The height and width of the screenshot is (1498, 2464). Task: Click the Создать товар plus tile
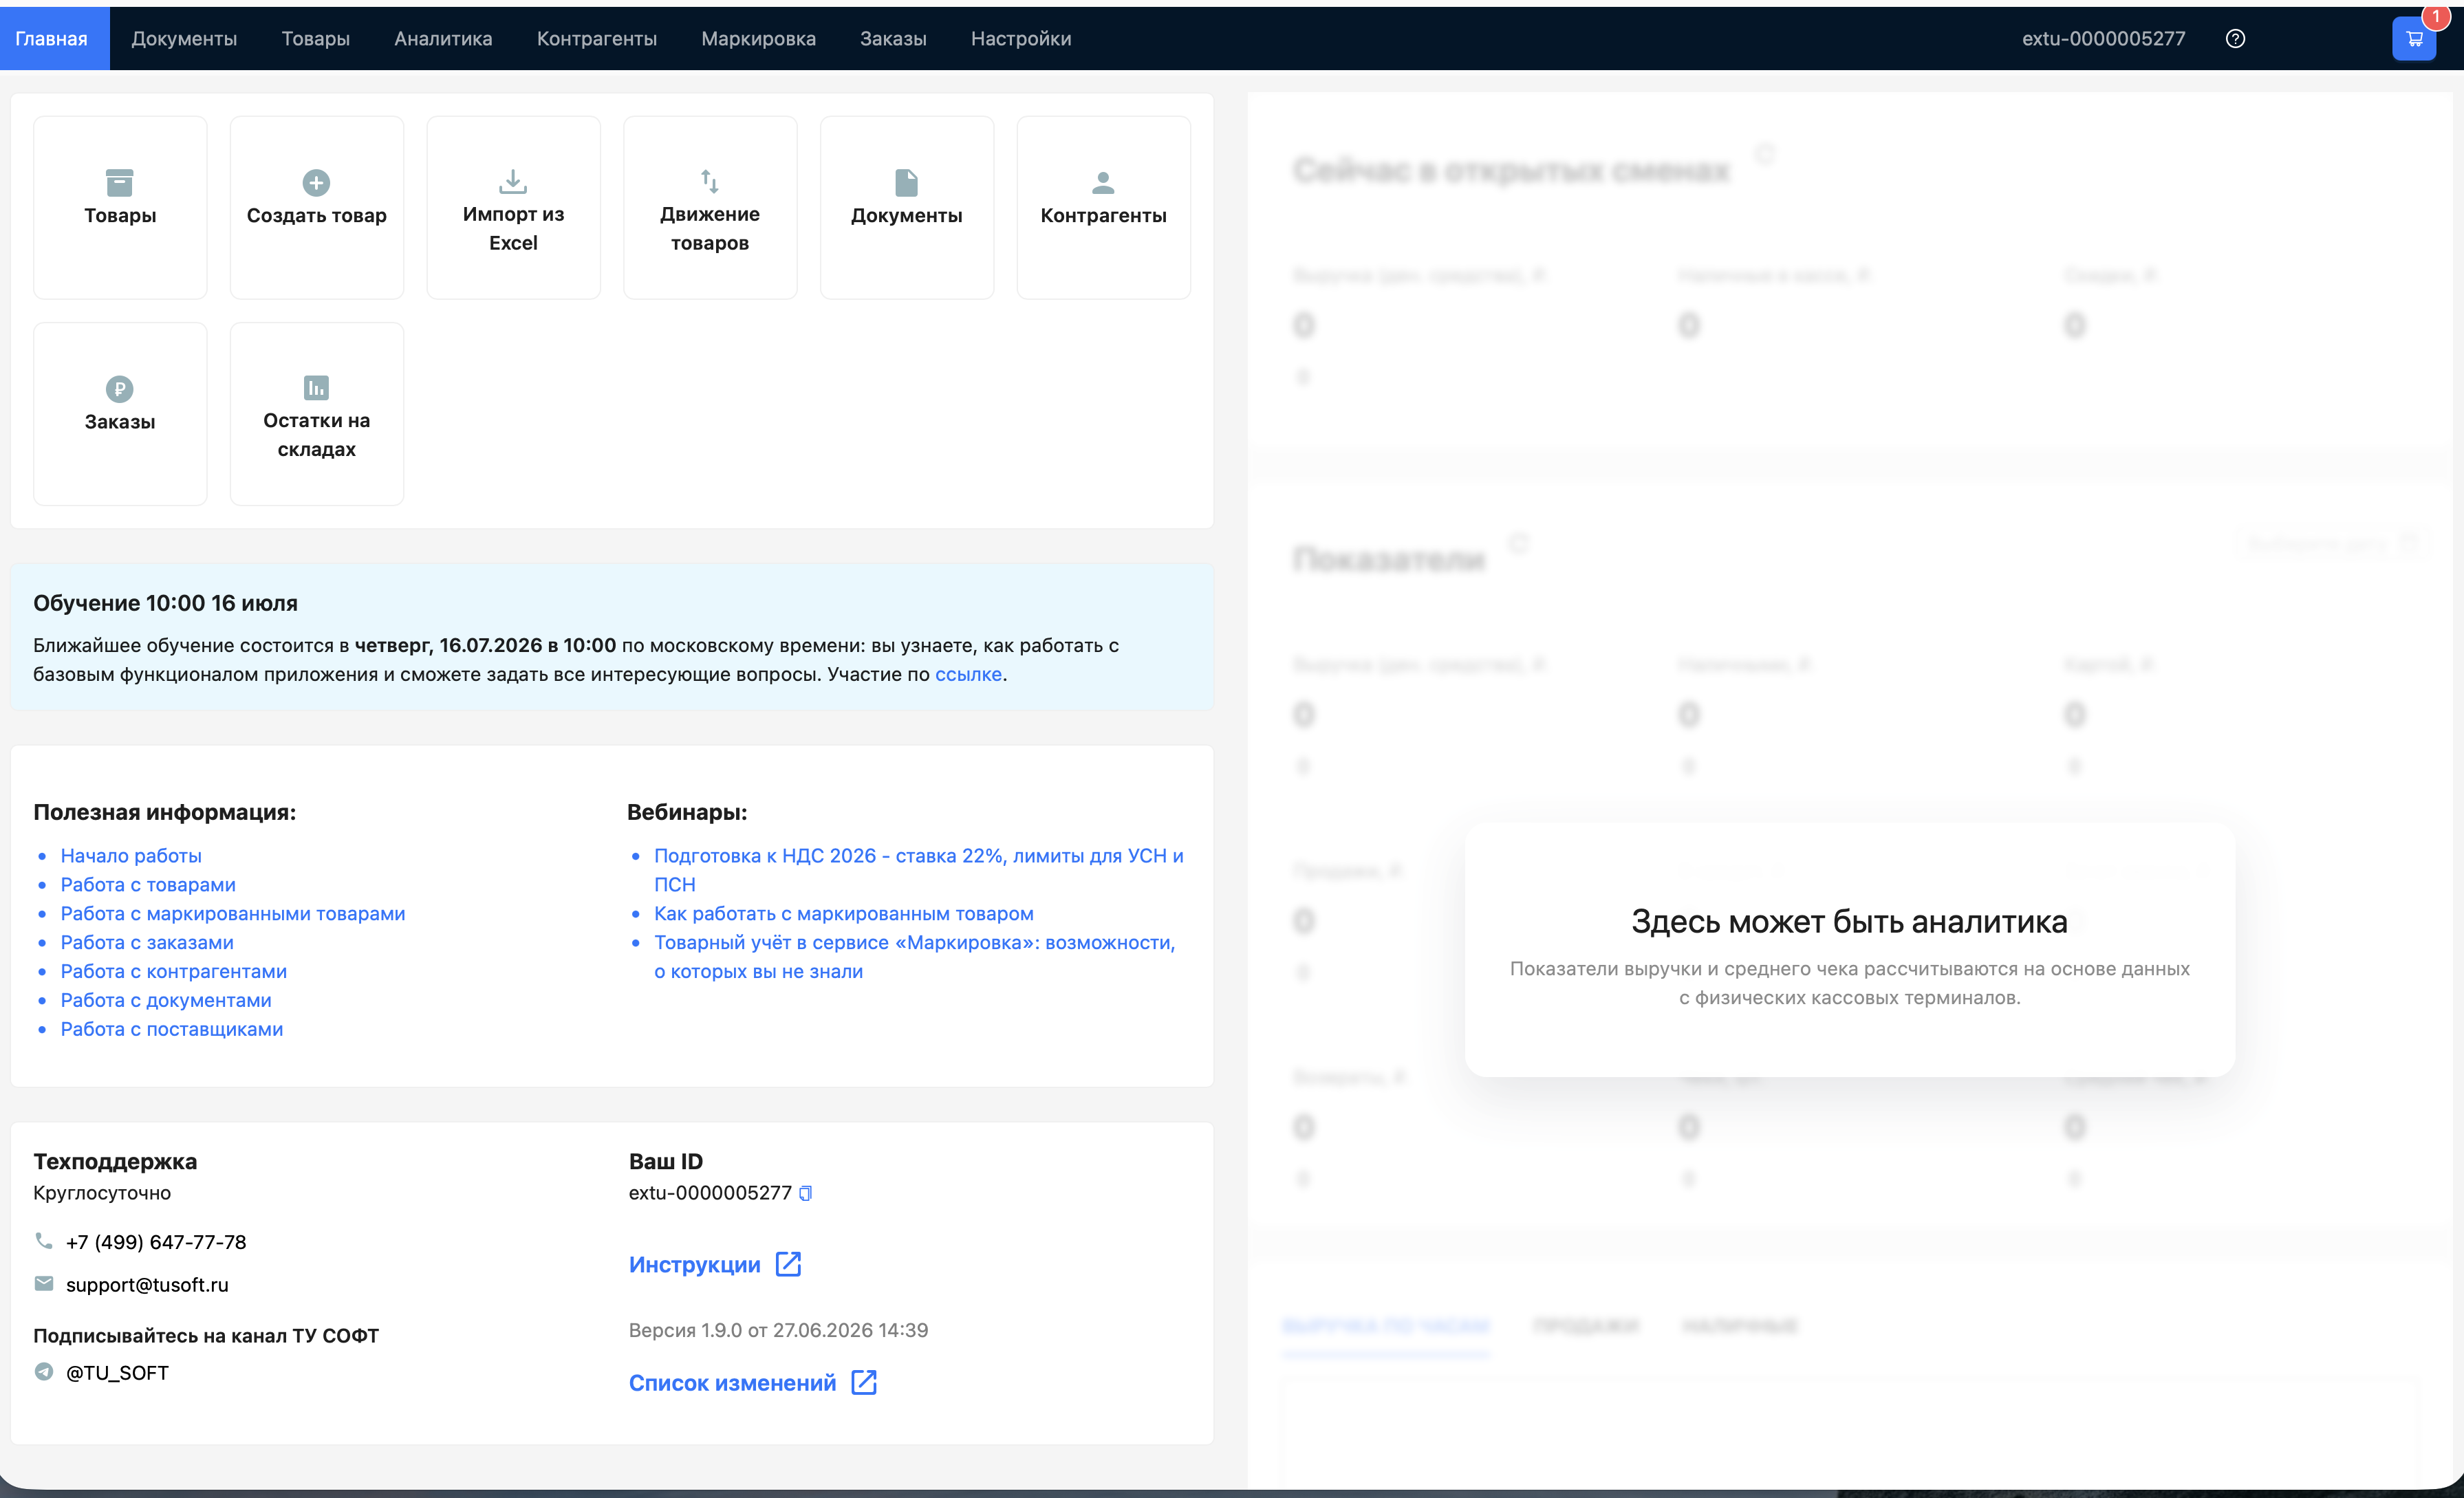point(316,207)
